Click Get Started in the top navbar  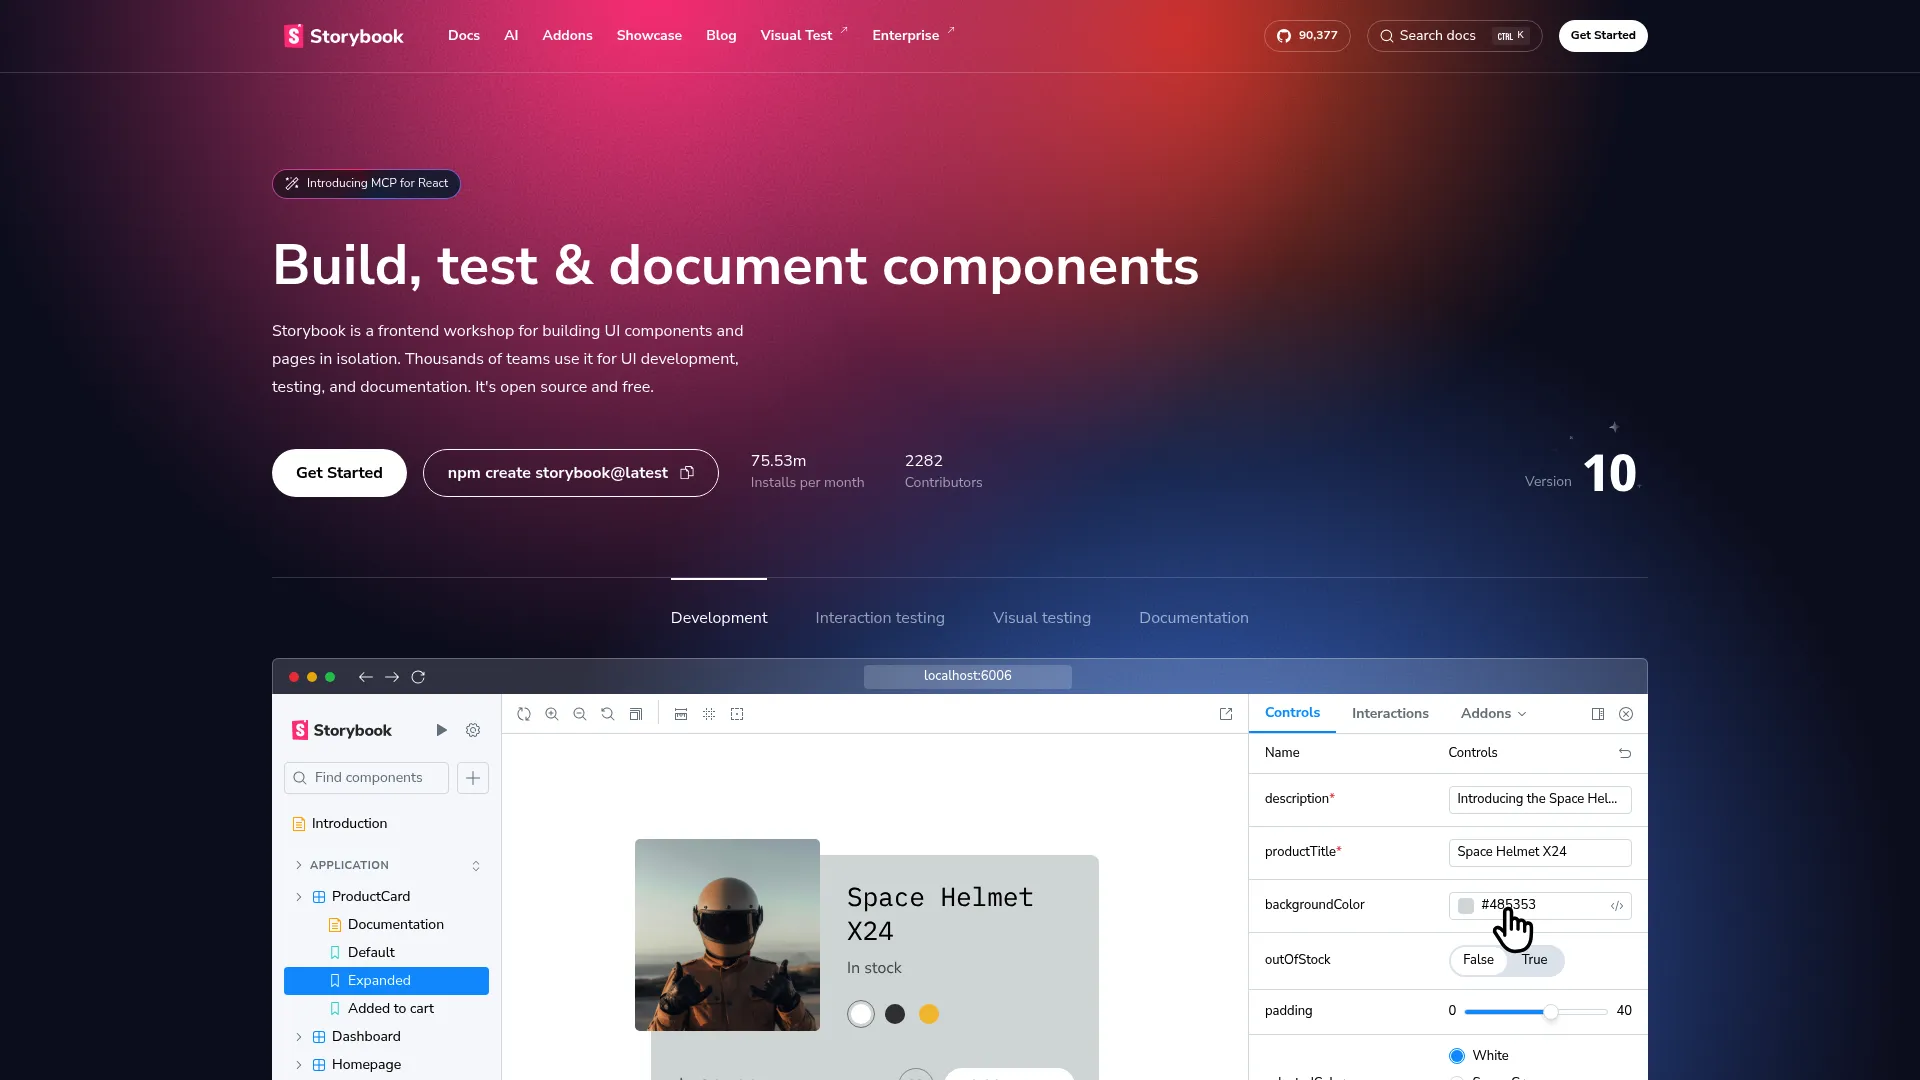click(x=1603, y=36)
